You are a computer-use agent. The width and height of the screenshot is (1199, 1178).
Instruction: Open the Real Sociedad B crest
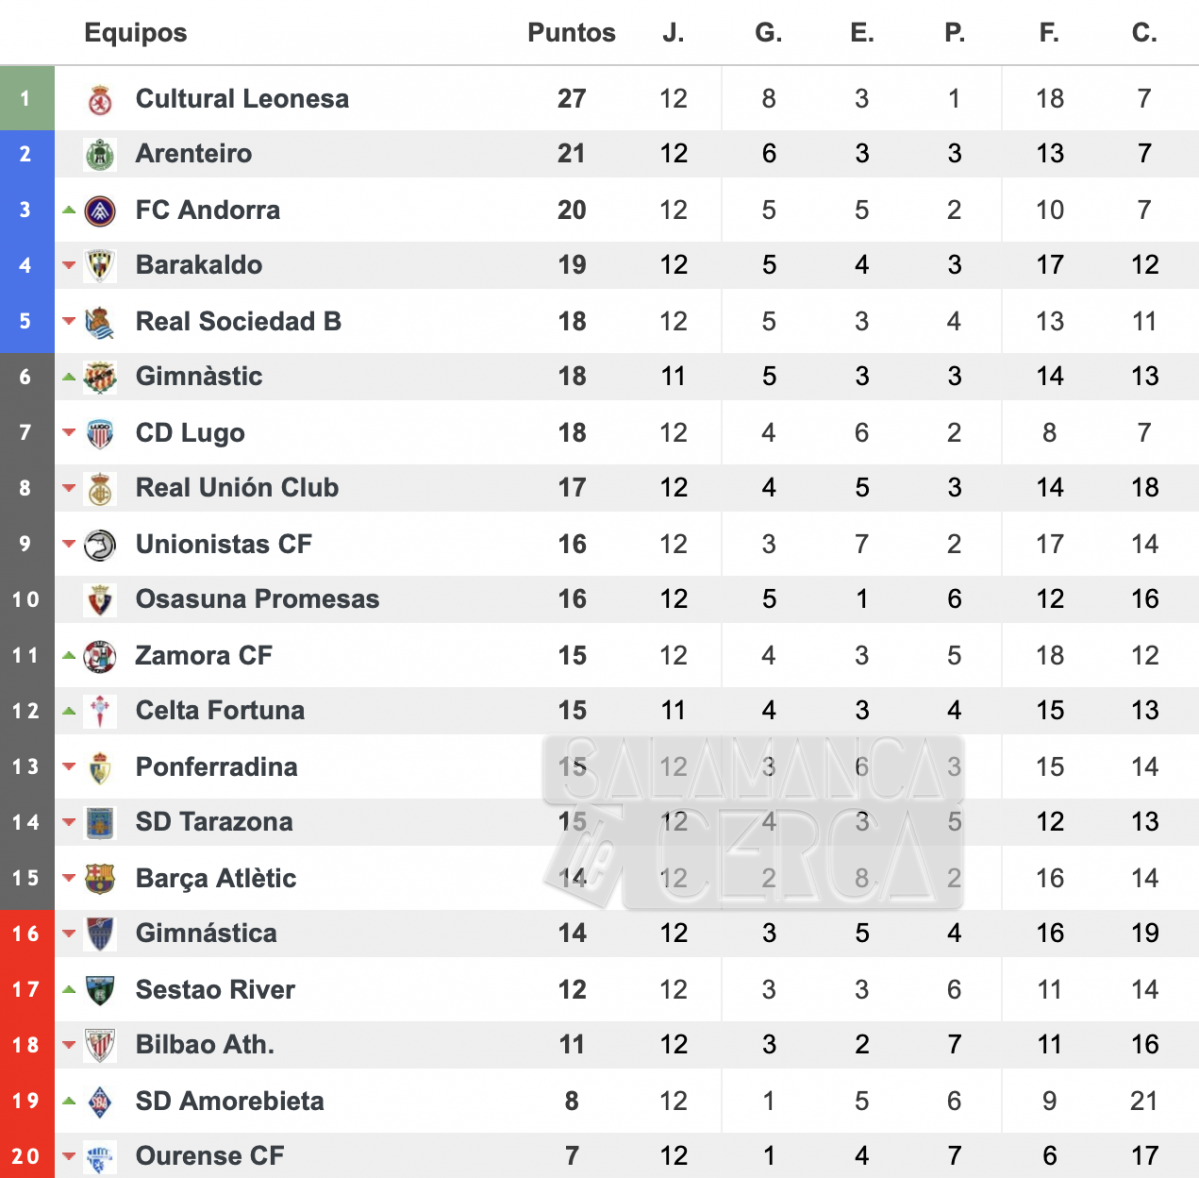click(x=99, y=322)
